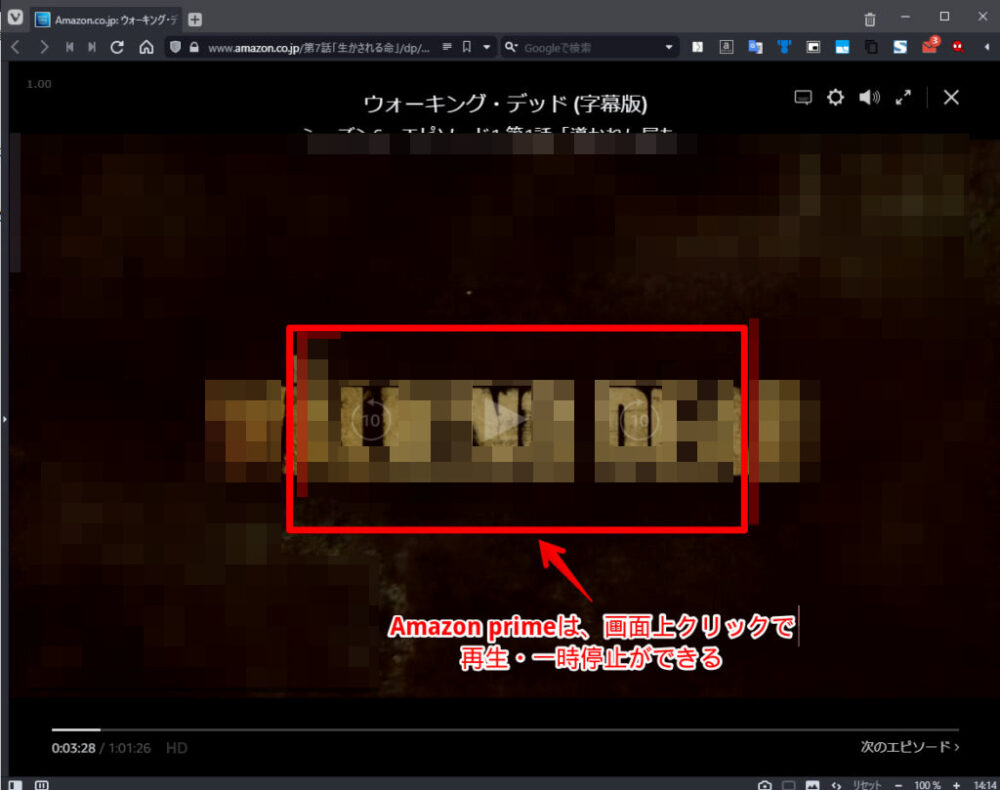Adjust volume with speaker icon
The image size is (1000, 790).
click(x=869, y=98)
